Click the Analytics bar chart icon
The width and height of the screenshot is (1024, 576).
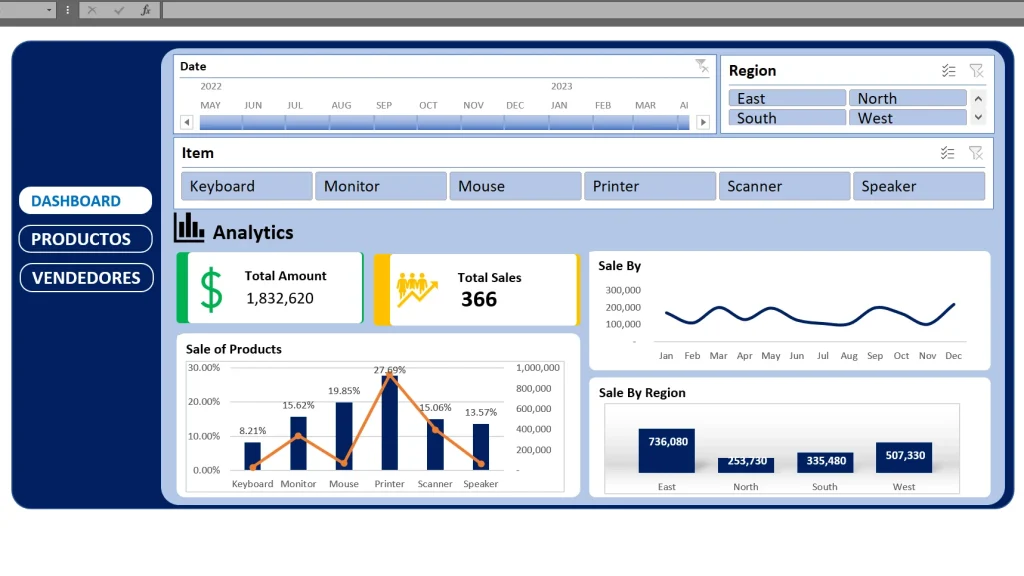coord(189,230)
